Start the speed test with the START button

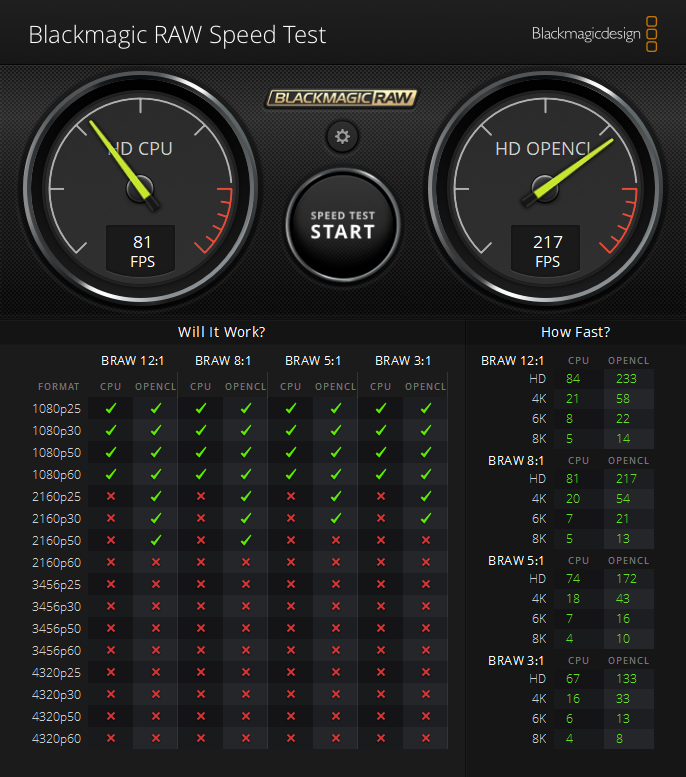click(343, 225)
